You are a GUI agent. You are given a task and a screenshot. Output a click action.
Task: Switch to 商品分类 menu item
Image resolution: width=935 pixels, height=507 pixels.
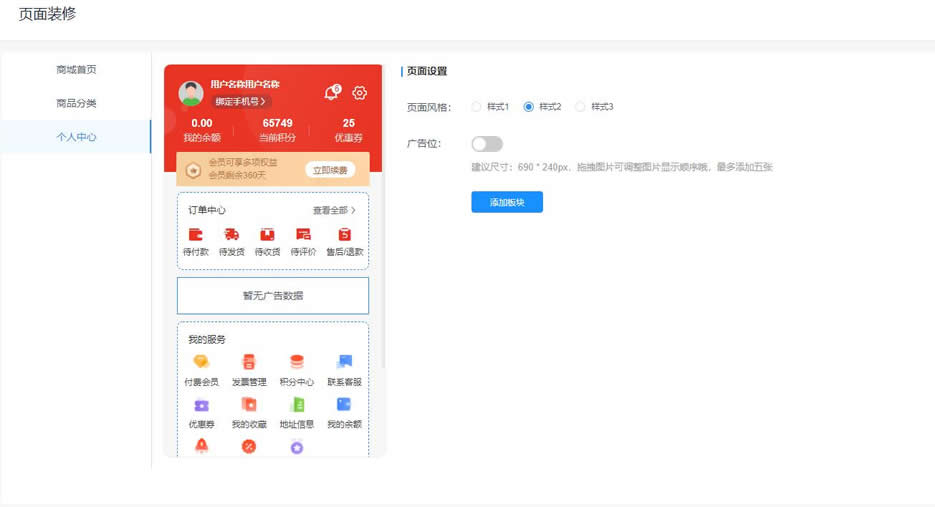click(76, 103)
